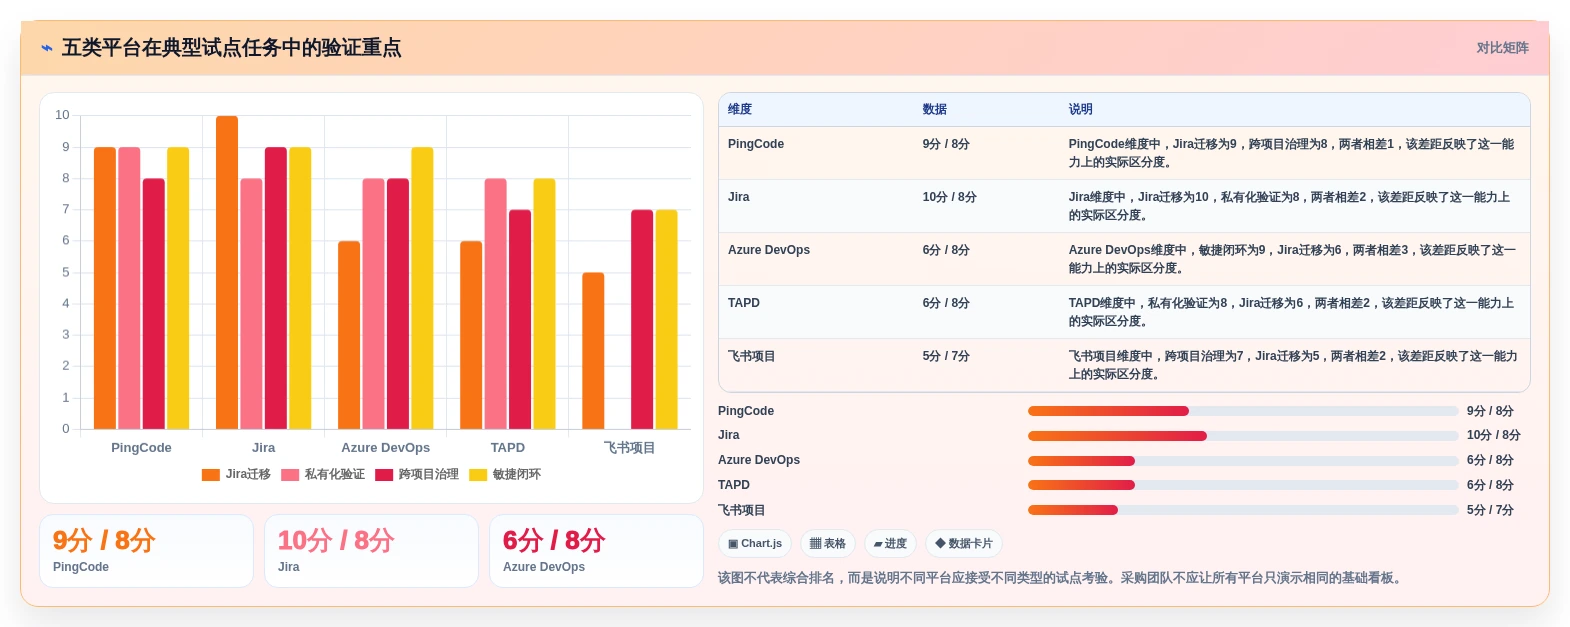Viewport: 1570px width, 627px height.
Task: Click the title 五类平台在典型试点任务中的验证重点
Action: tap(231, 48)
